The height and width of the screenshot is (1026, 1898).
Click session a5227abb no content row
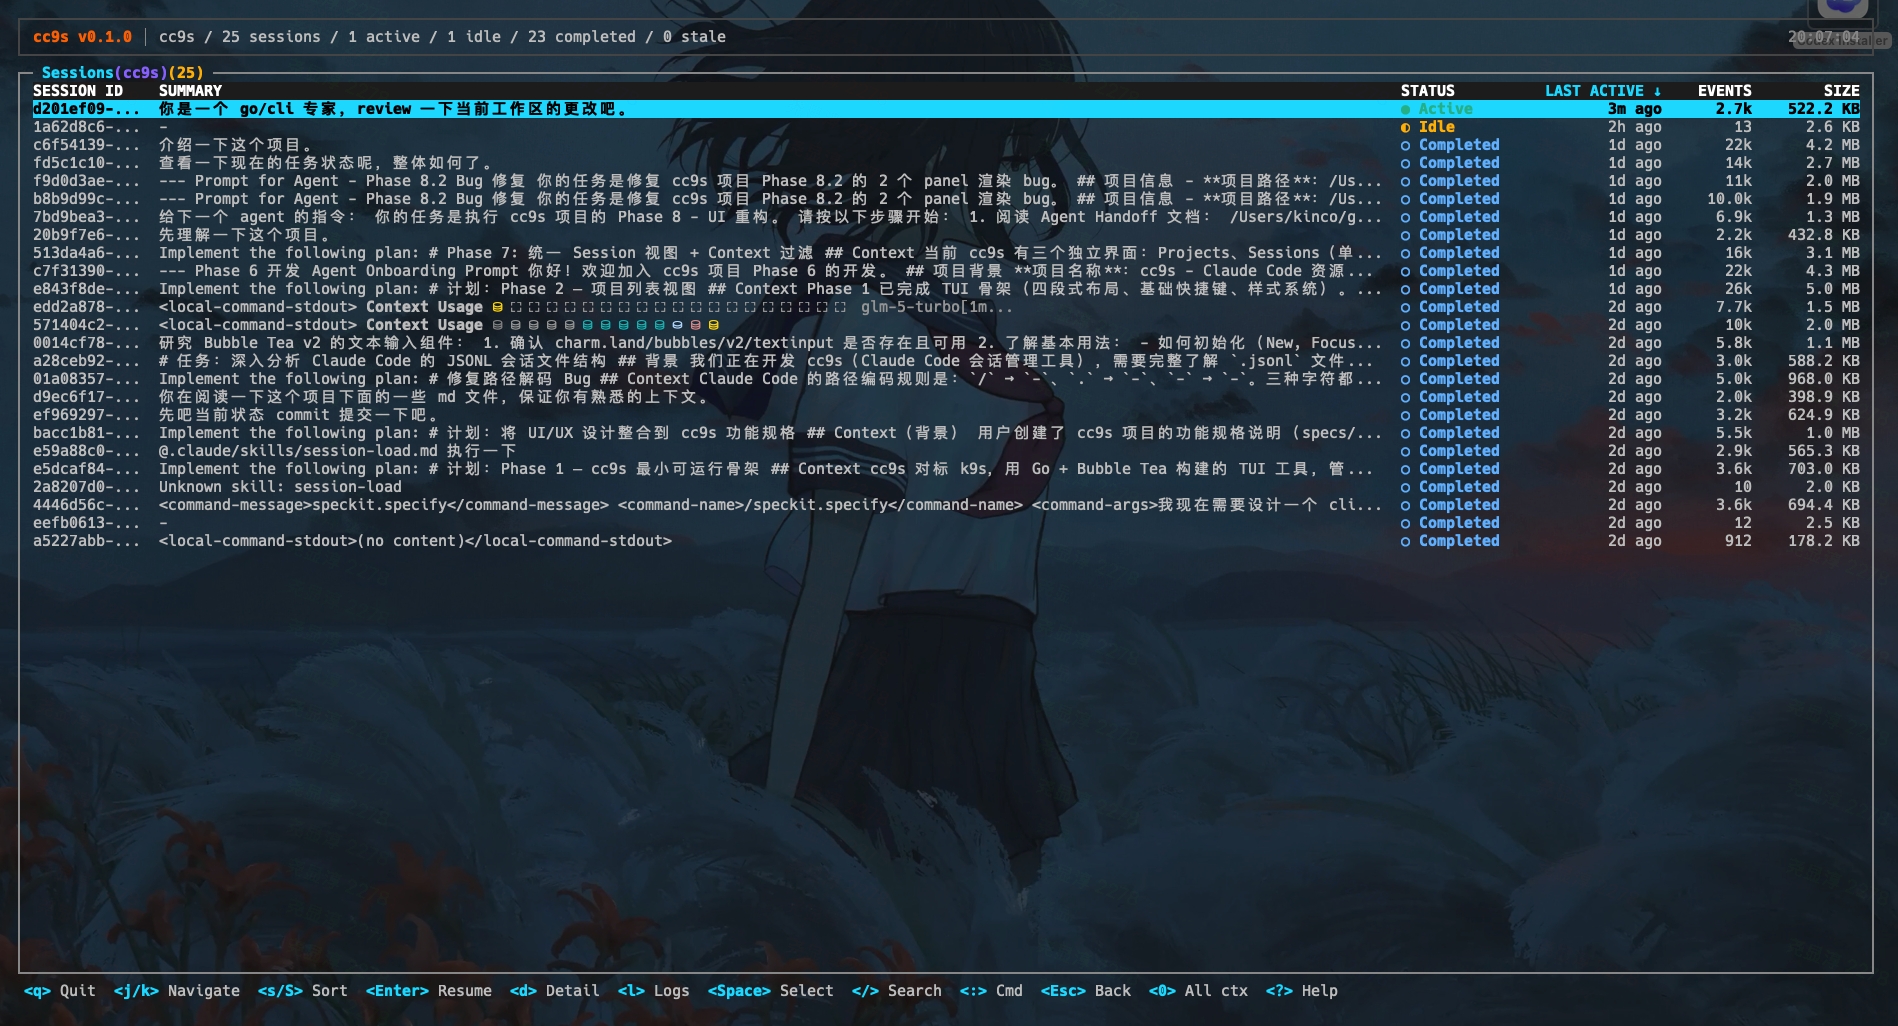(946, 541)
